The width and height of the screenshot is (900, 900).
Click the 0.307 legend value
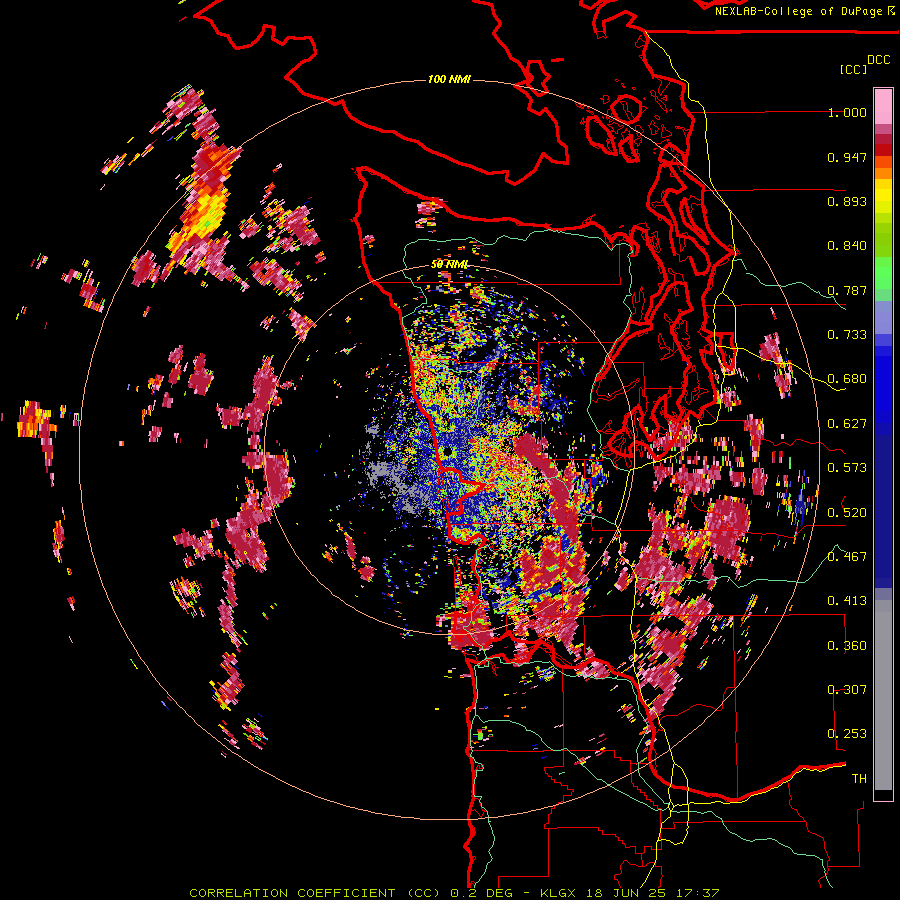coord(847,689)
